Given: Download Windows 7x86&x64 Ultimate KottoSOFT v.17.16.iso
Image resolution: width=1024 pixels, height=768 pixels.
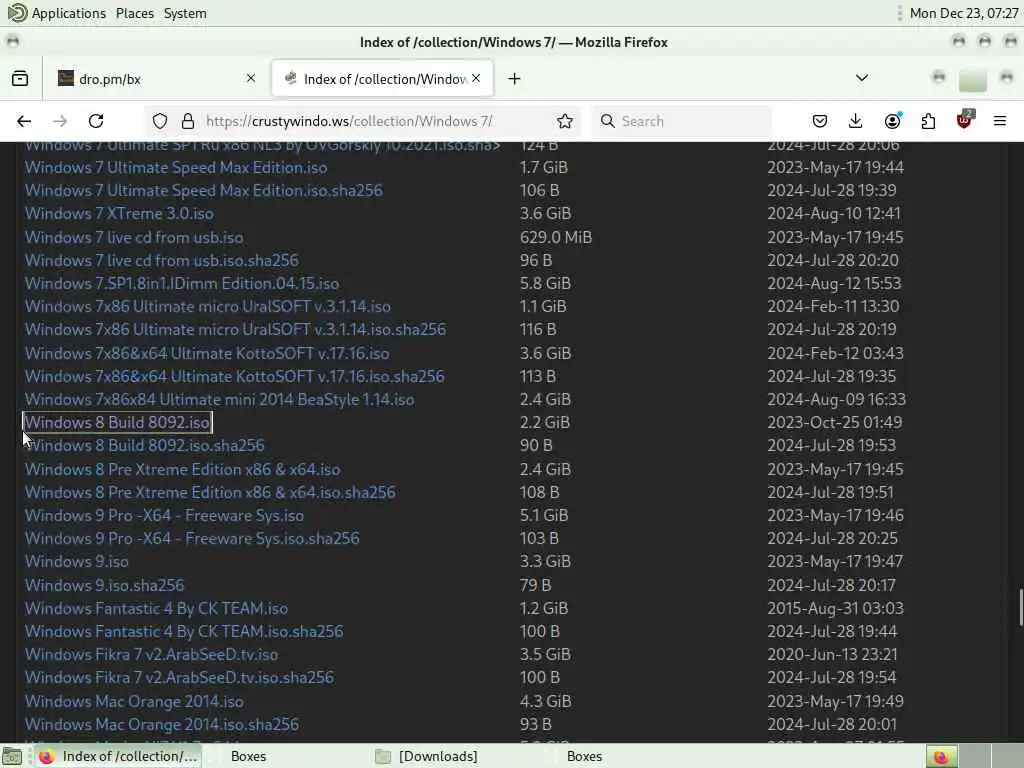Looking at the screenshot, I should (x=207, y=353).
